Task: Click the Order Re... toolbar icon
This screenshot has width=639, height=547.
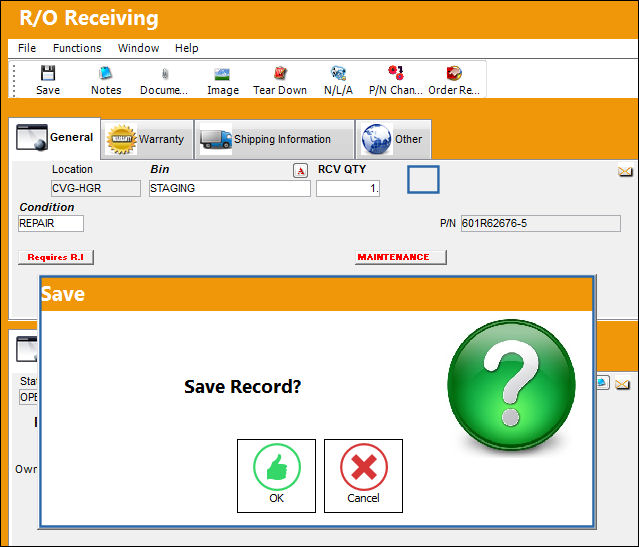Action: 454,80
